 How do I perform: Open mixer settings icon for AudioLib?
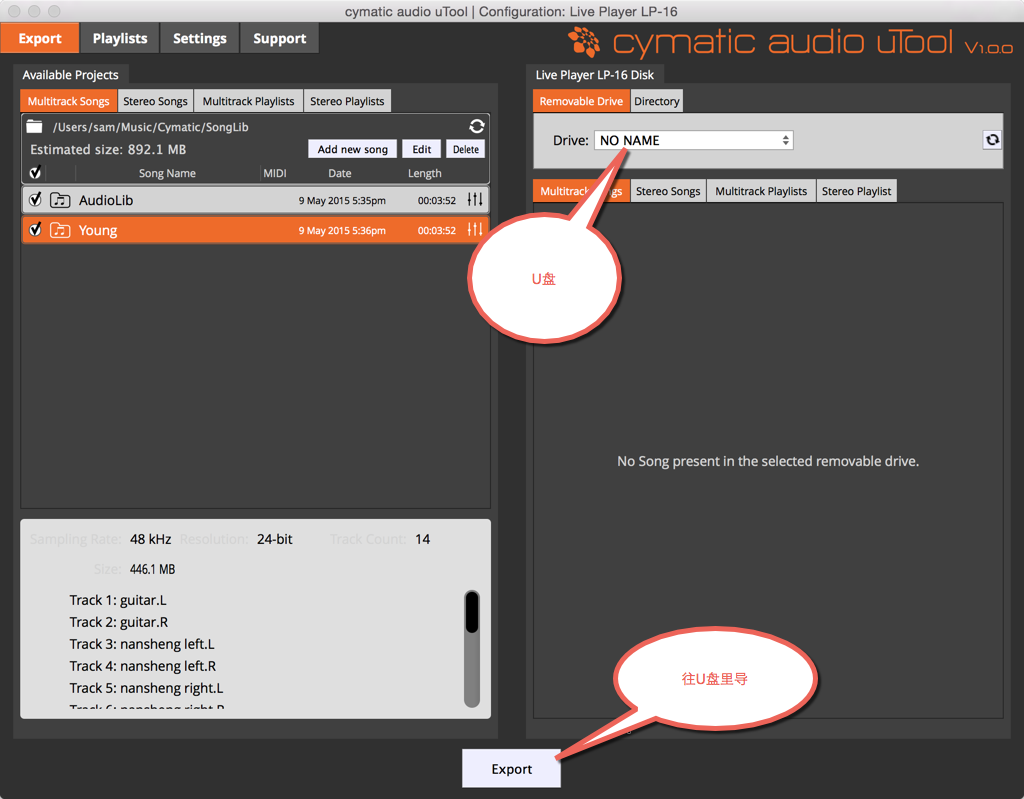475,200
